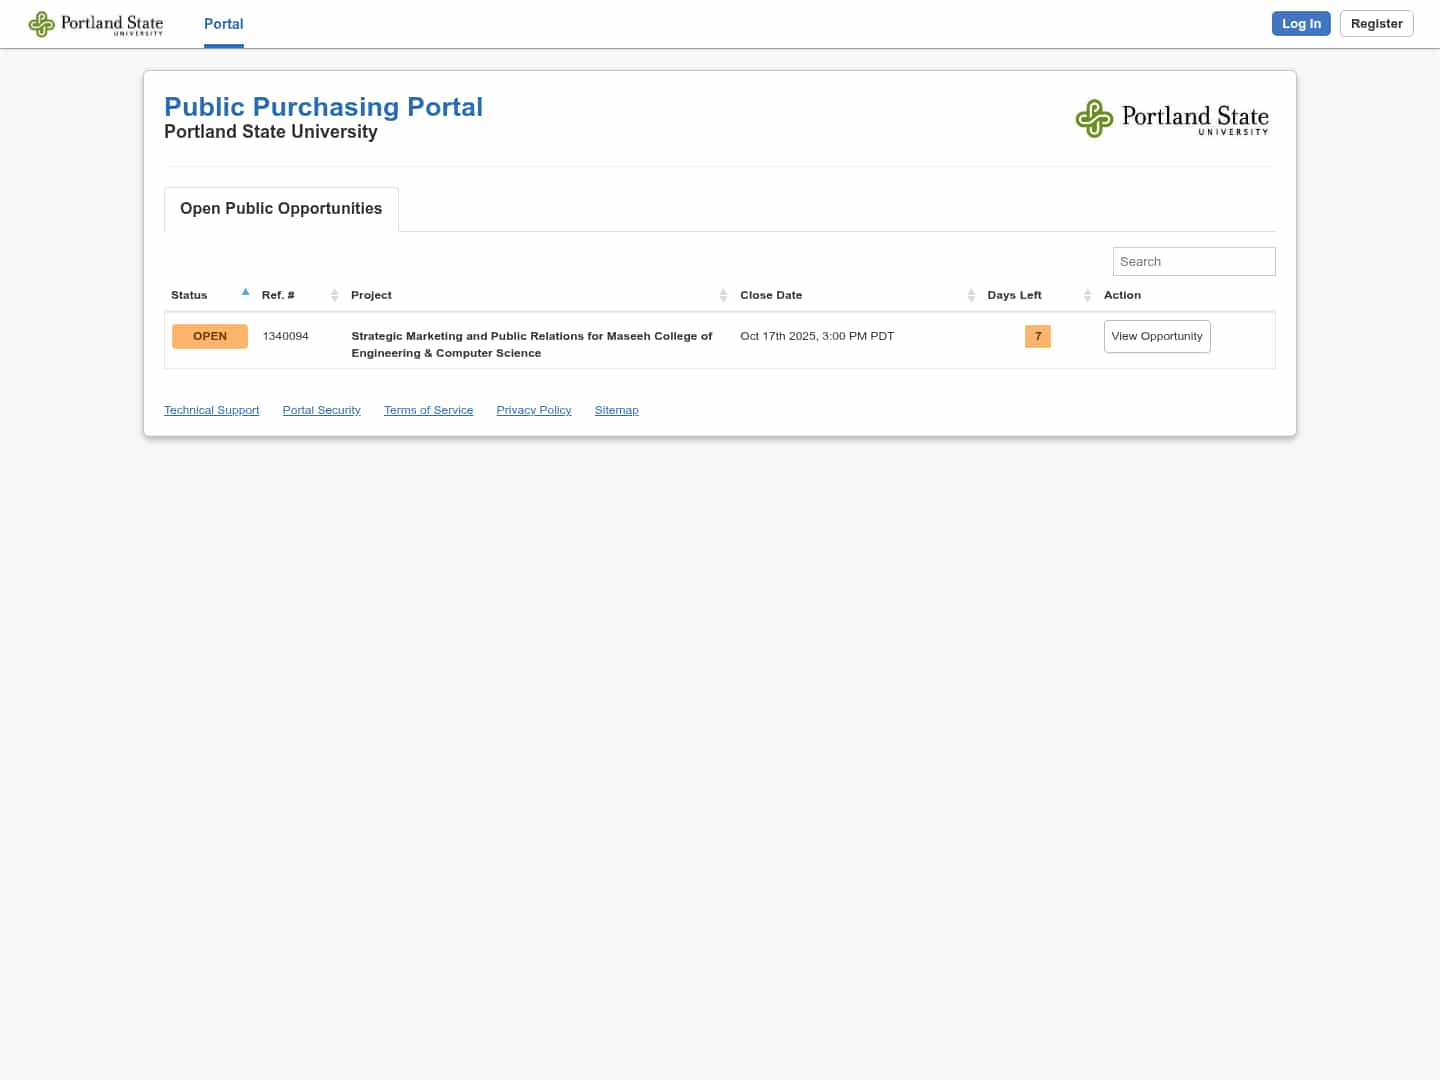Click the Status column ascending sort arrow
This screenshot has width=1440, height=1080.
[245, 293]
